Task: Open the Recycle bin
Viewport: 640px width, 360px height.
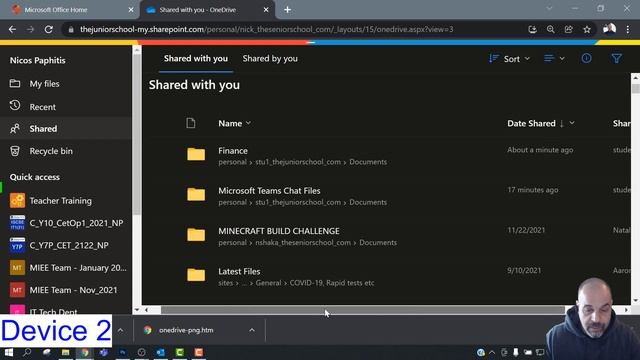Action: click(51, 151)
